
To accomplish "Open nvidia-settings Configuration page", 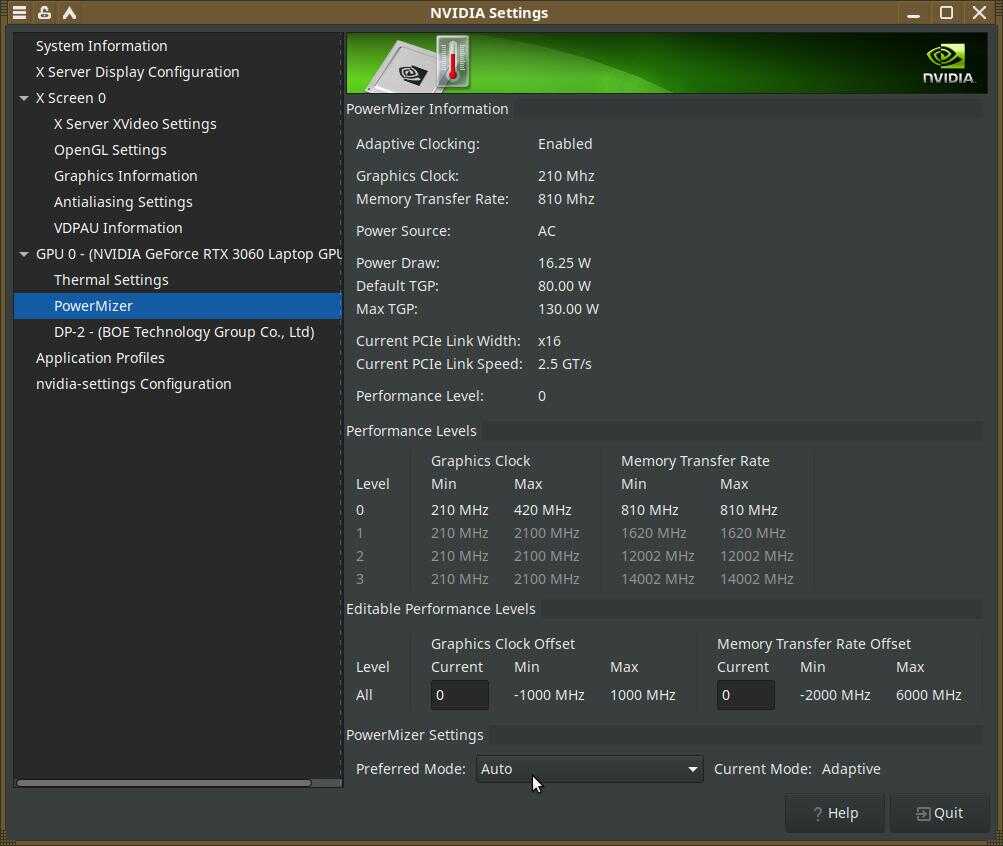I will coord(134,384).
